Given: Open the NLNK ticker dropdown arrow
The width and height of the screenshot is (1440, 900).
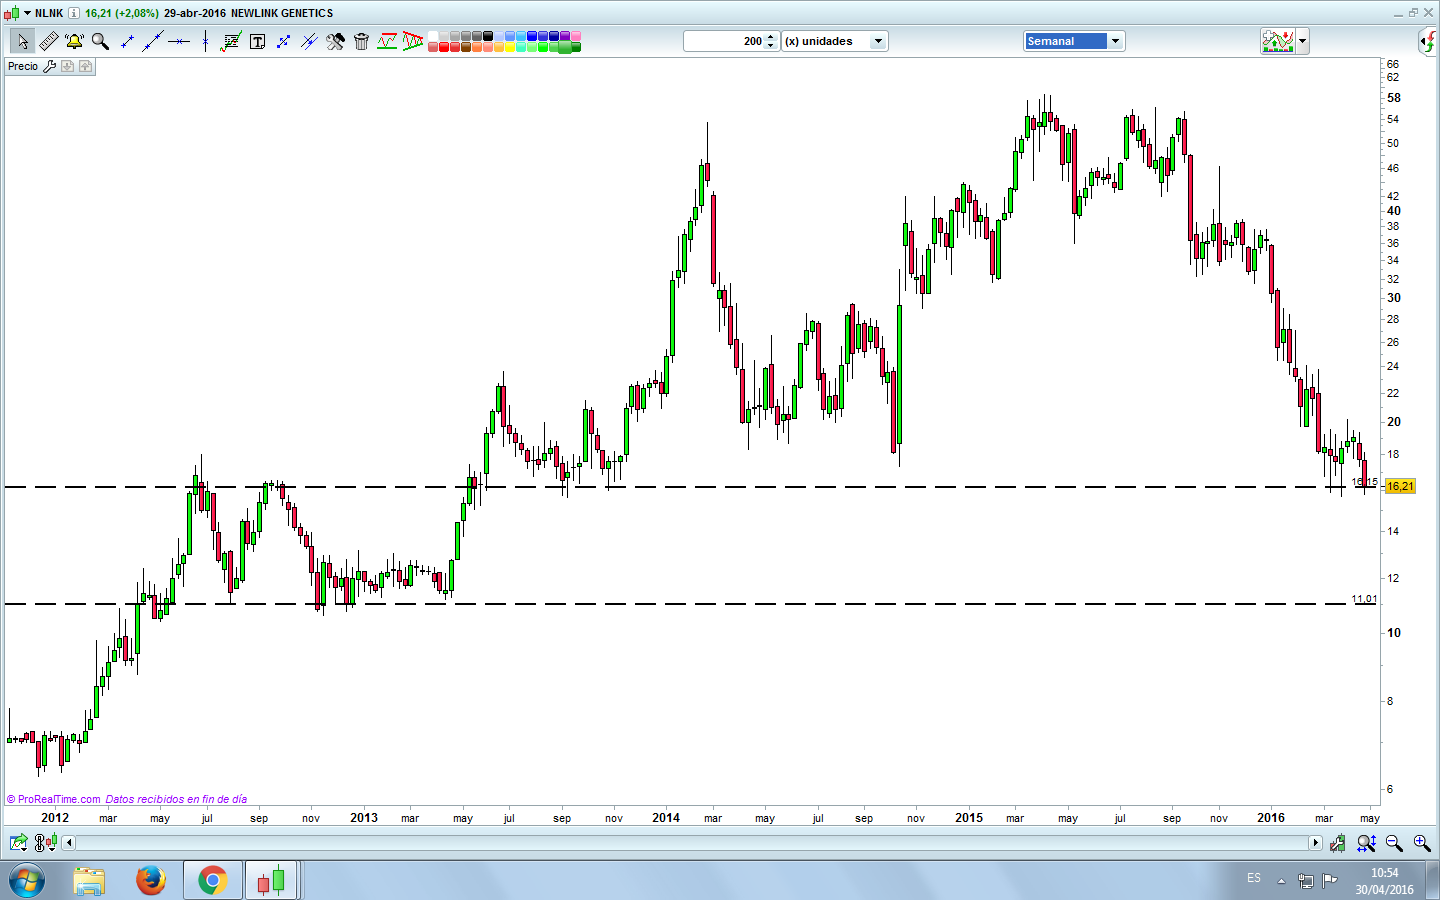Looking at the screenshot, I should click(27, 13).
